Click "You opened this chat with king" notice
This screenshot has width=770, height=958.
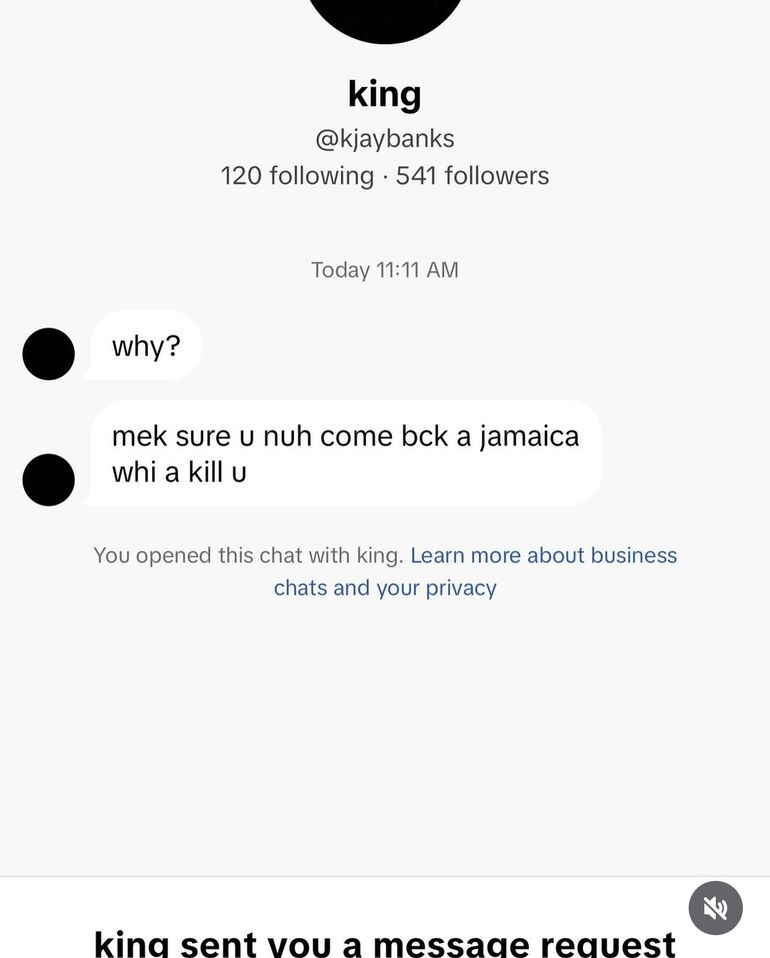pos(248,556)
